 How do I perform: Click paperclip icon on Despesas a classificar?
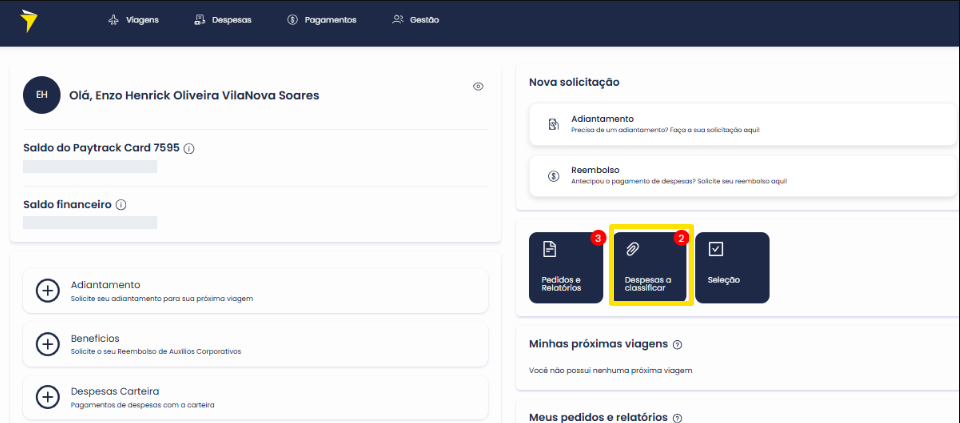tap(632, 249)
